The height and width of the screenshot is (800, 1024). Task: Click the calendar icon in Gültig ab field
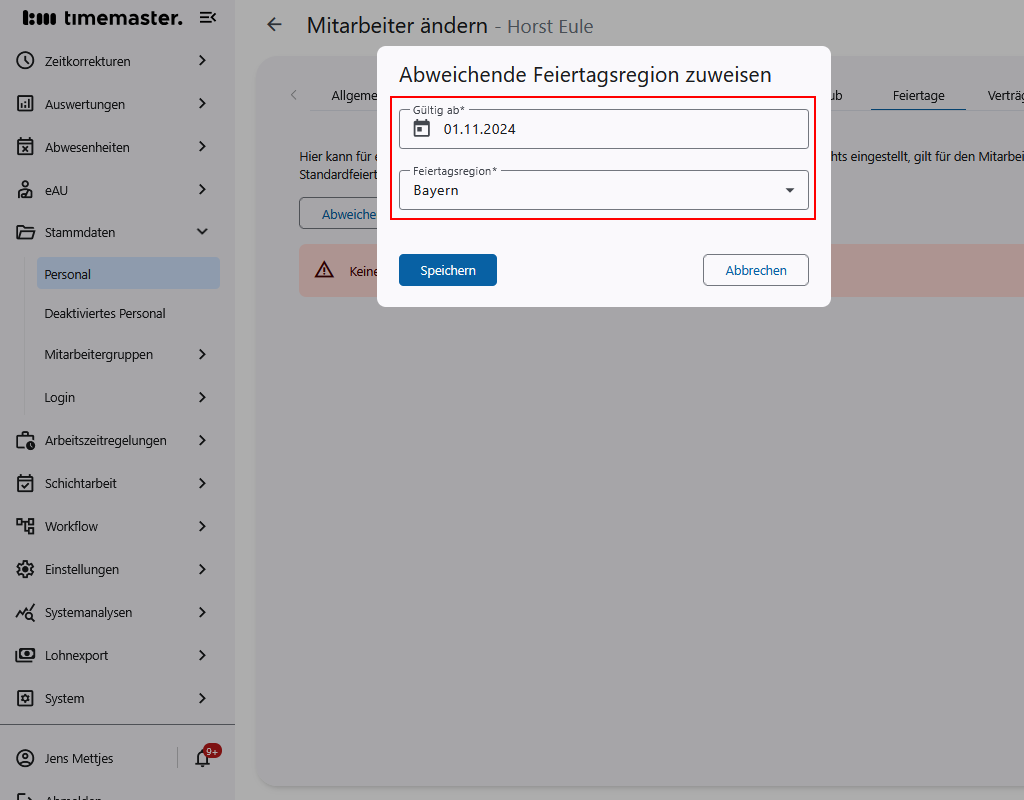click(x=422, y=128)
